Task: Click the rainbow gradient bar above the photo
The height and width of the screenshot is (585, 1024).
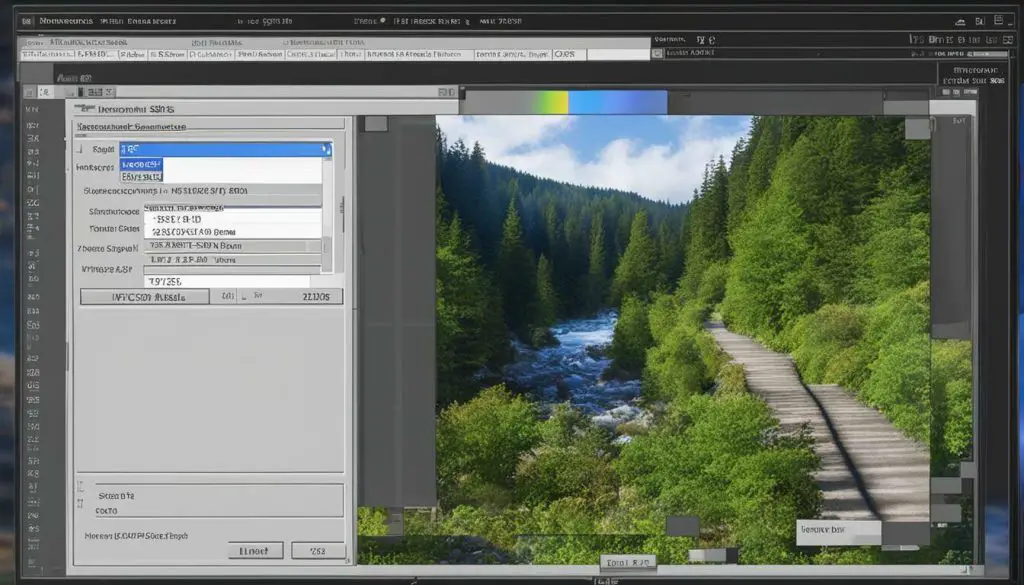Action: tap(566, 103)
